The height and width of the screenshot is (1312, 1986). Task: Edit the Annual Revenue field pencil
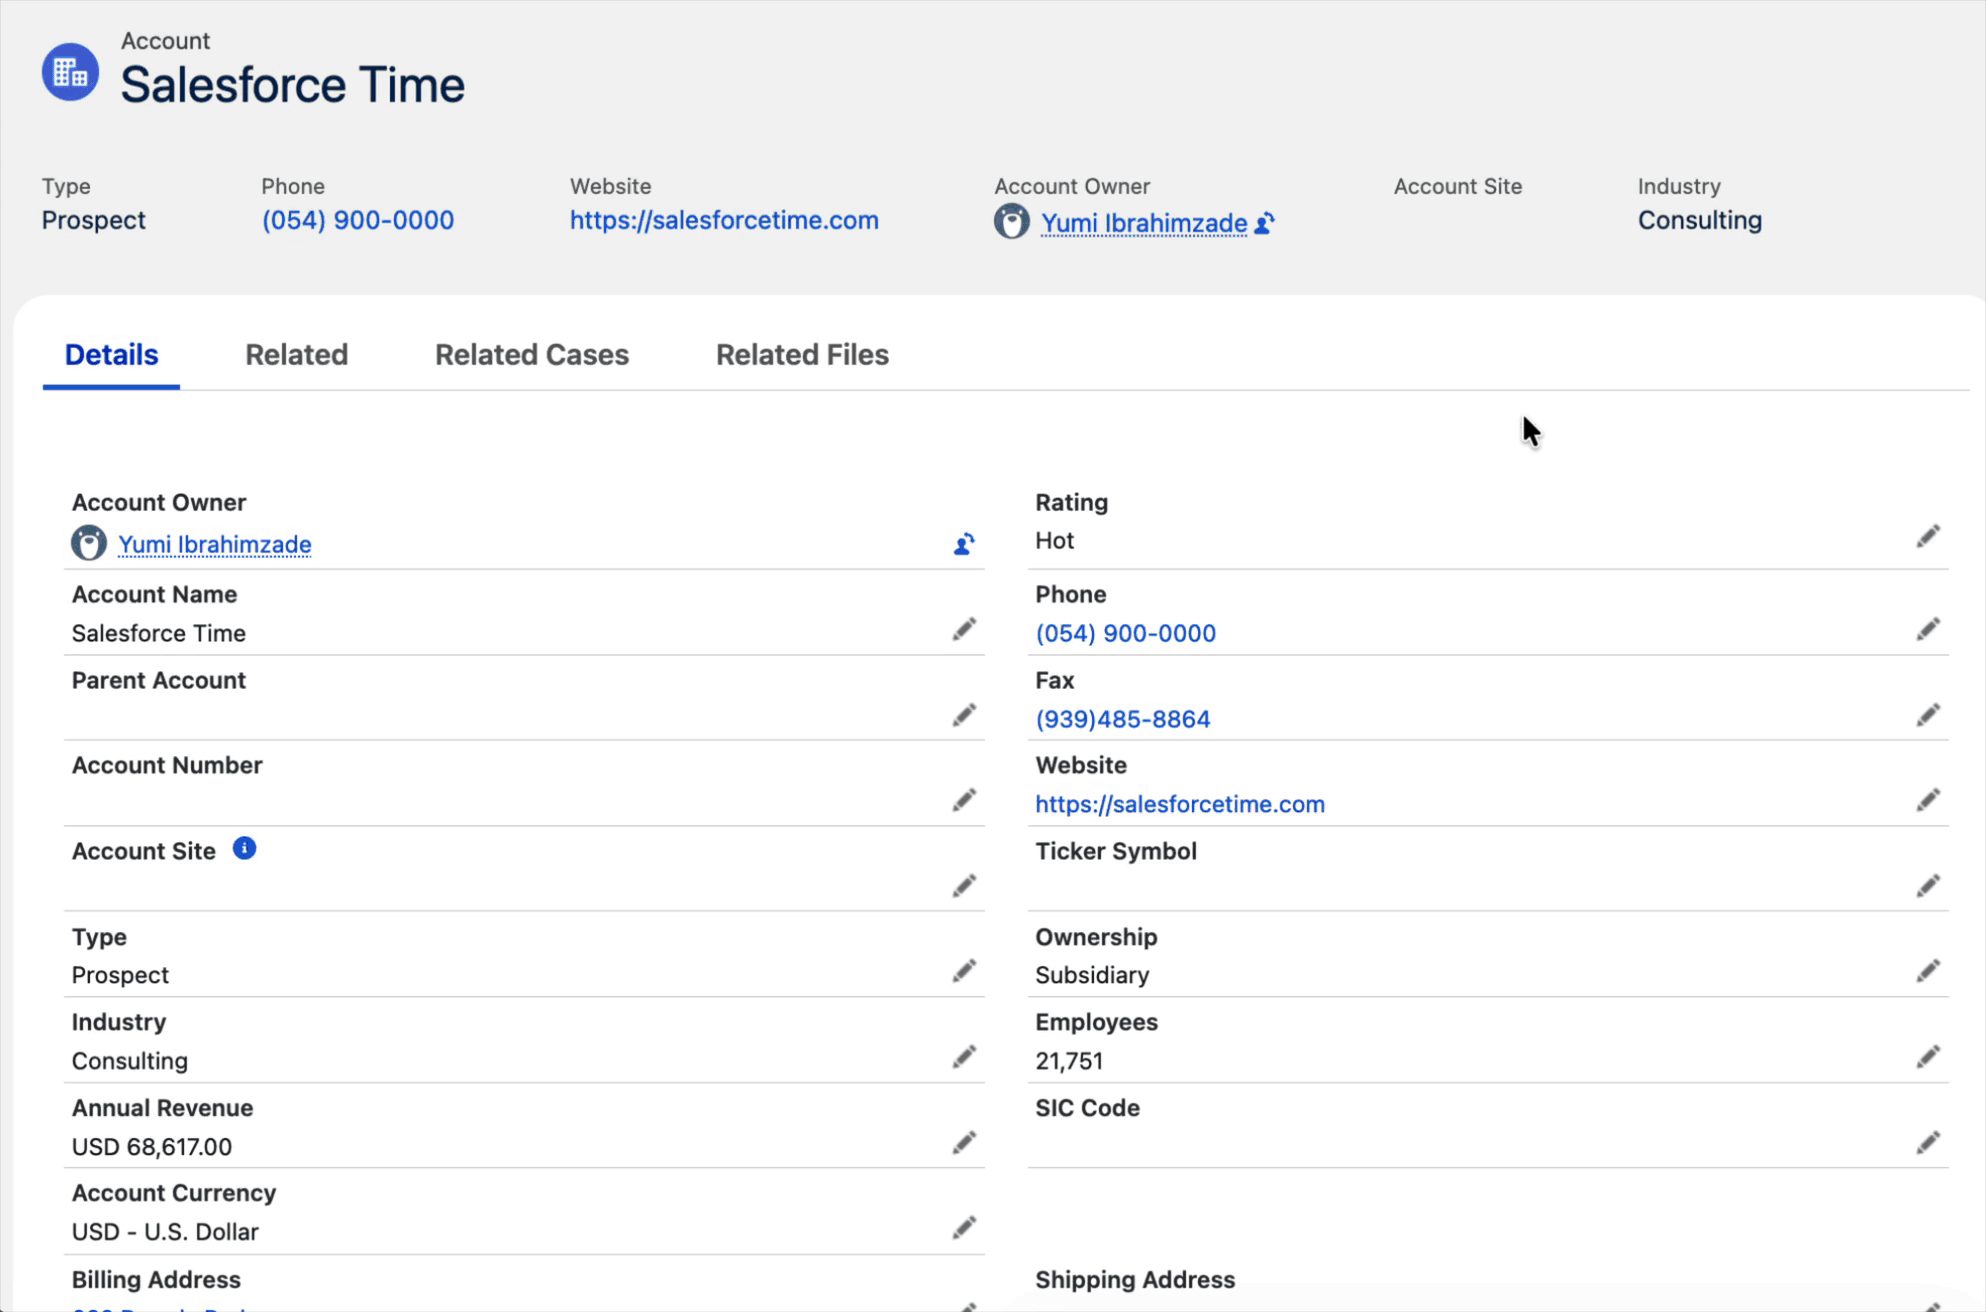click(x=963, y=1143)
